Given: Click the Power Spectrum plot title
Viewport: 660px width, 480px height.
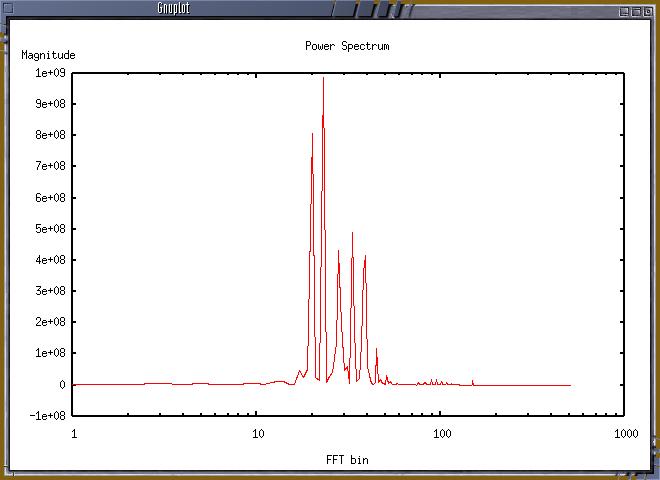Looking at the screenshot, I should [x=346, y=46].
